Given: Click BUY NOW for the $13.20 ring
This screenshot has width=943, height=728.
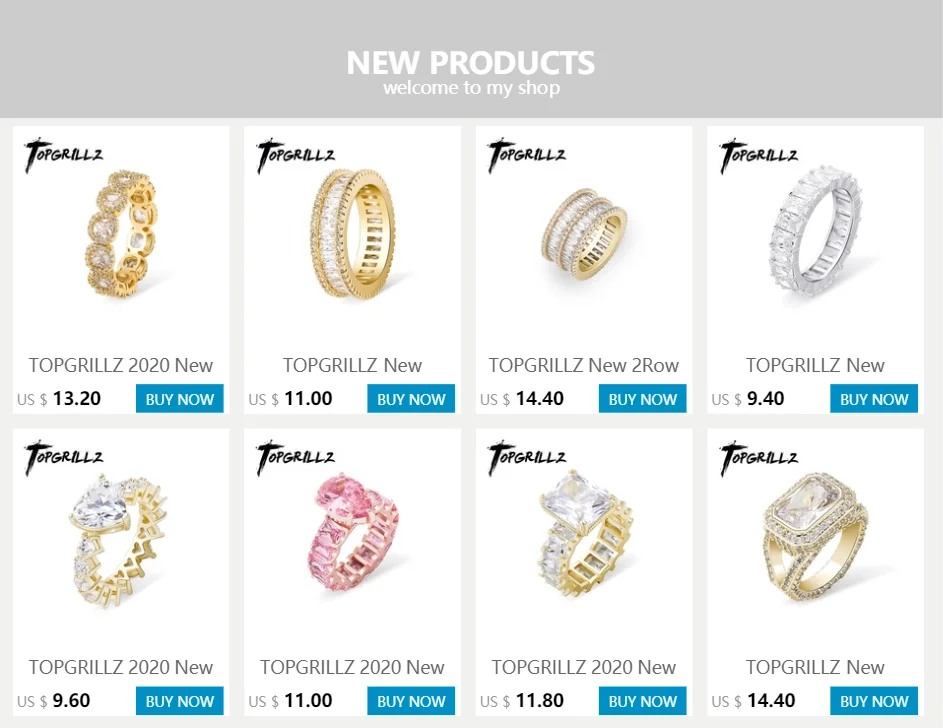Looking at the screenshot, I should pyautogui.click(x=179, y=399).
